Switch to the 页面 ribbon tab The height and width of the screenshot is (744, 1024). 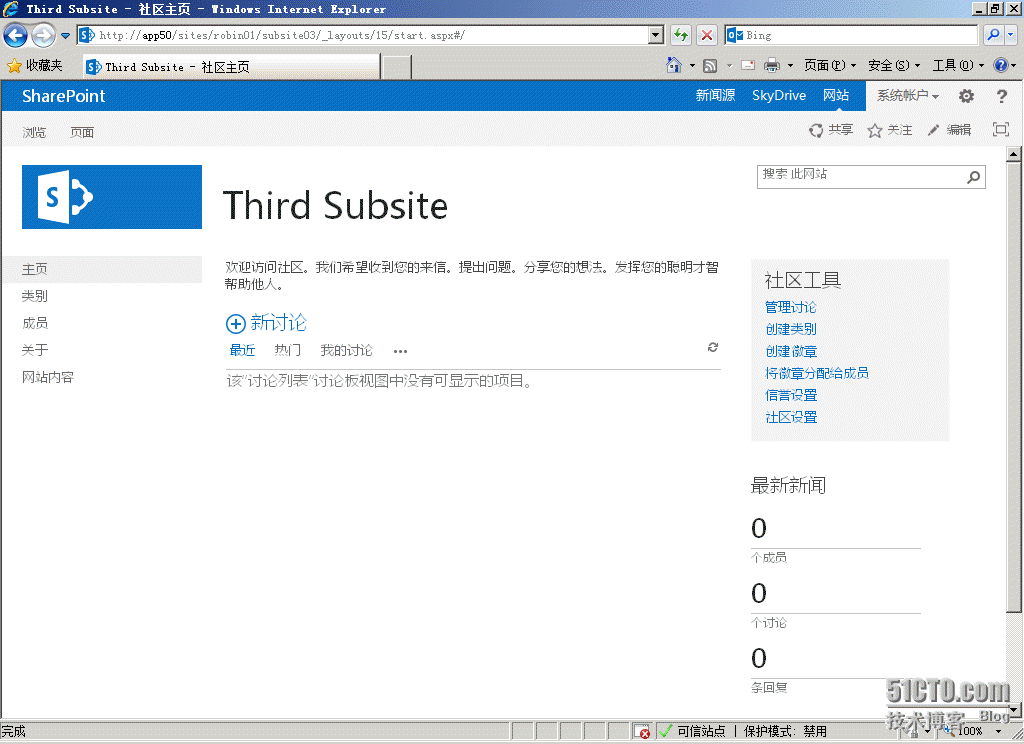82,133
